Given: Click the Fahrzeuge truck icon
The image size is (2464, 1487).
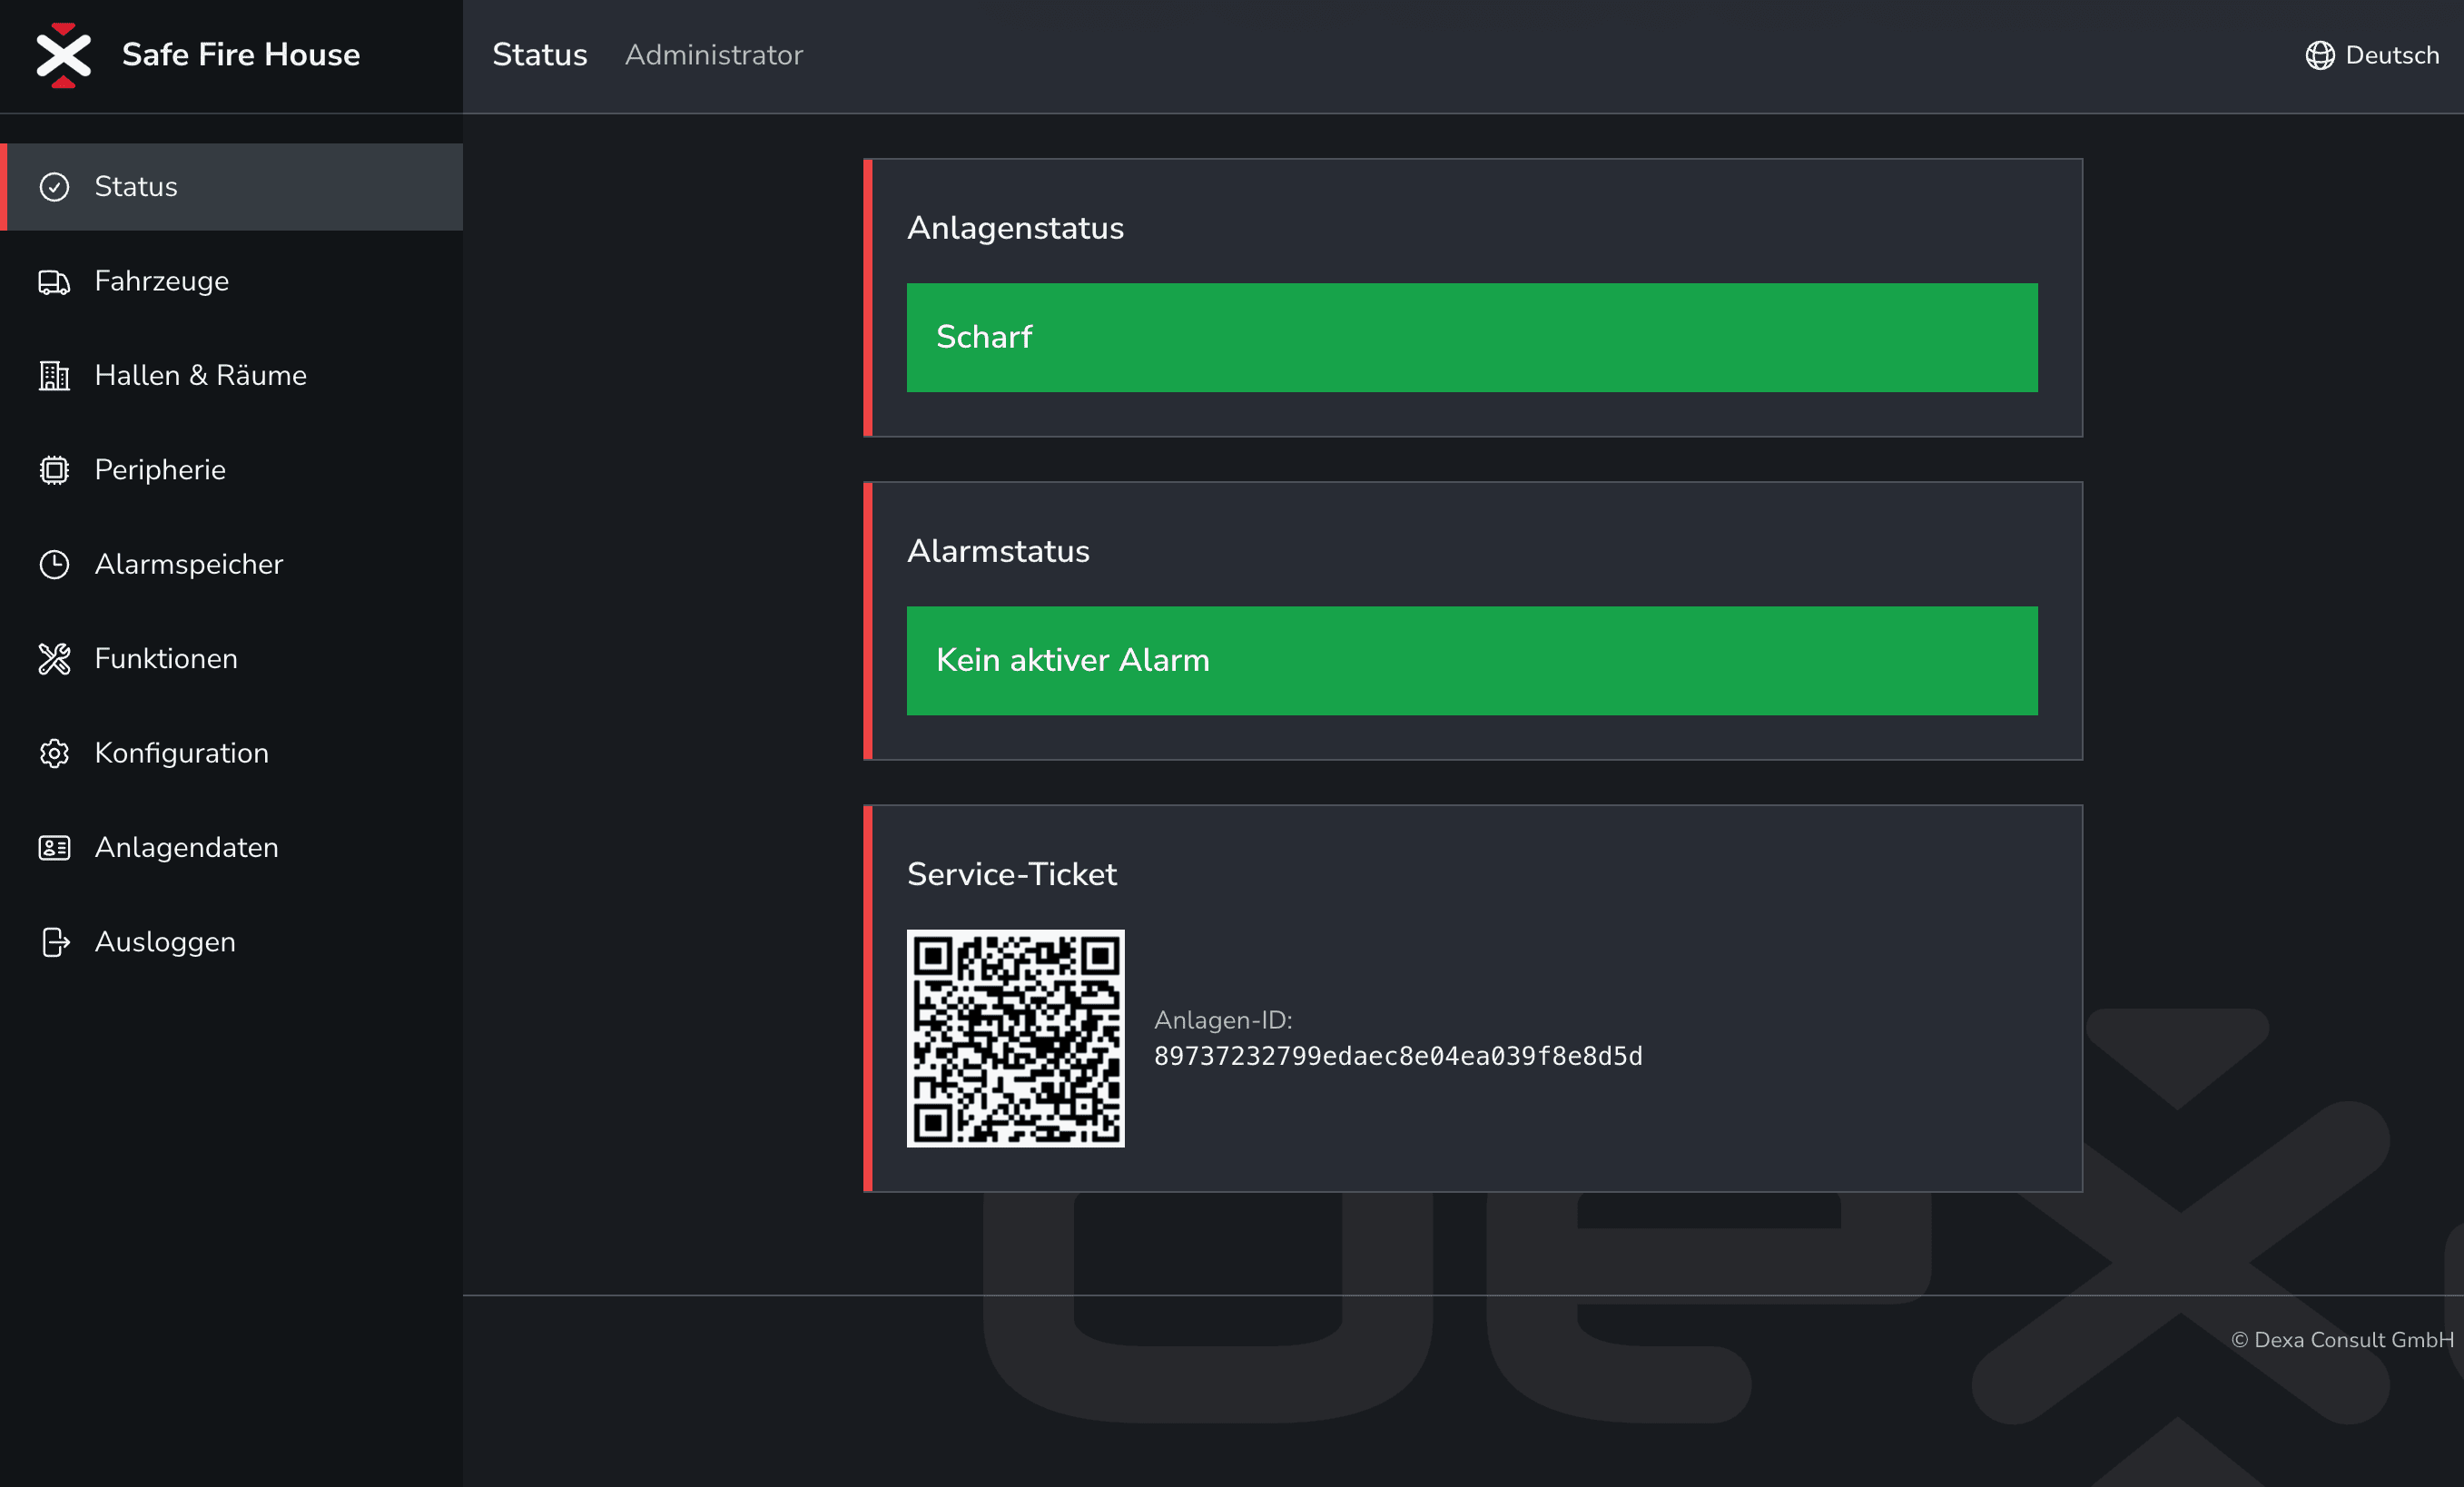Looking at the screenshot, I should coord(54,282).
